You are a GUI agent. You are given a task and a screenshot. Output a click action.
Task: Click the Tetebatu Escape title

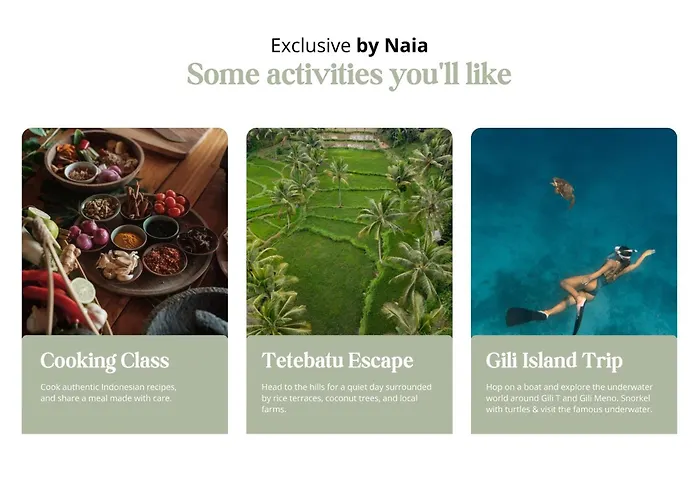coord(338,360)
